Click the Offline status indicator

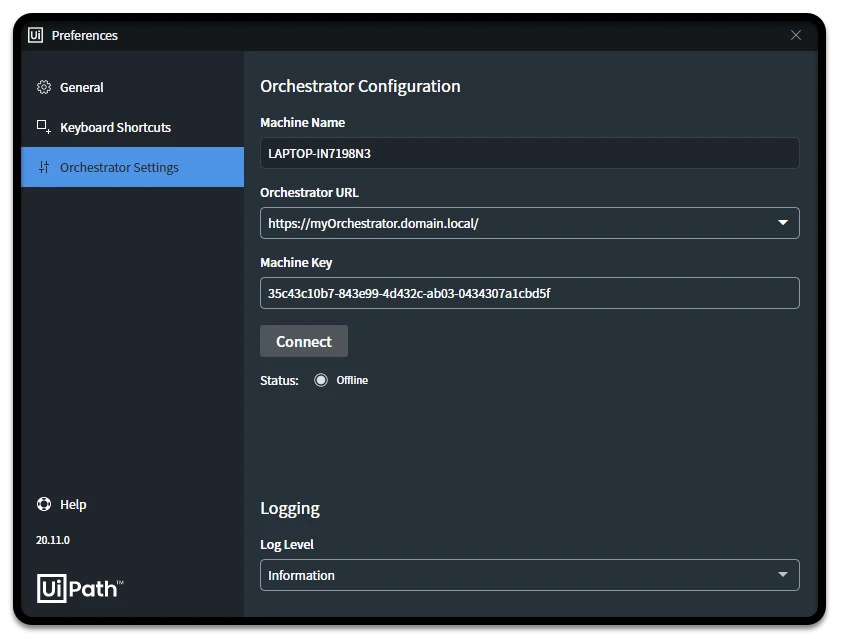321,380
